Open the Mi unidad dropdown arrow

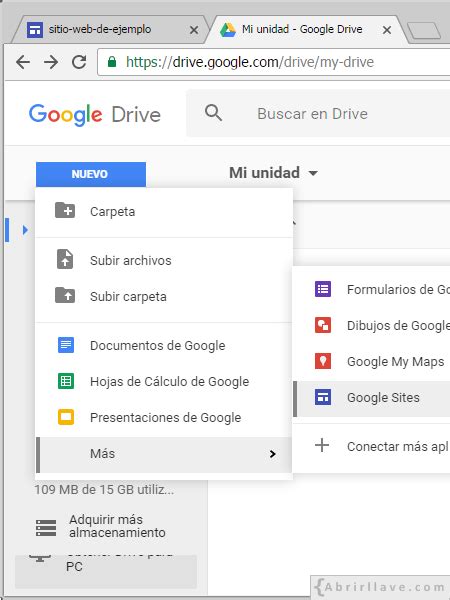(313, 173)
